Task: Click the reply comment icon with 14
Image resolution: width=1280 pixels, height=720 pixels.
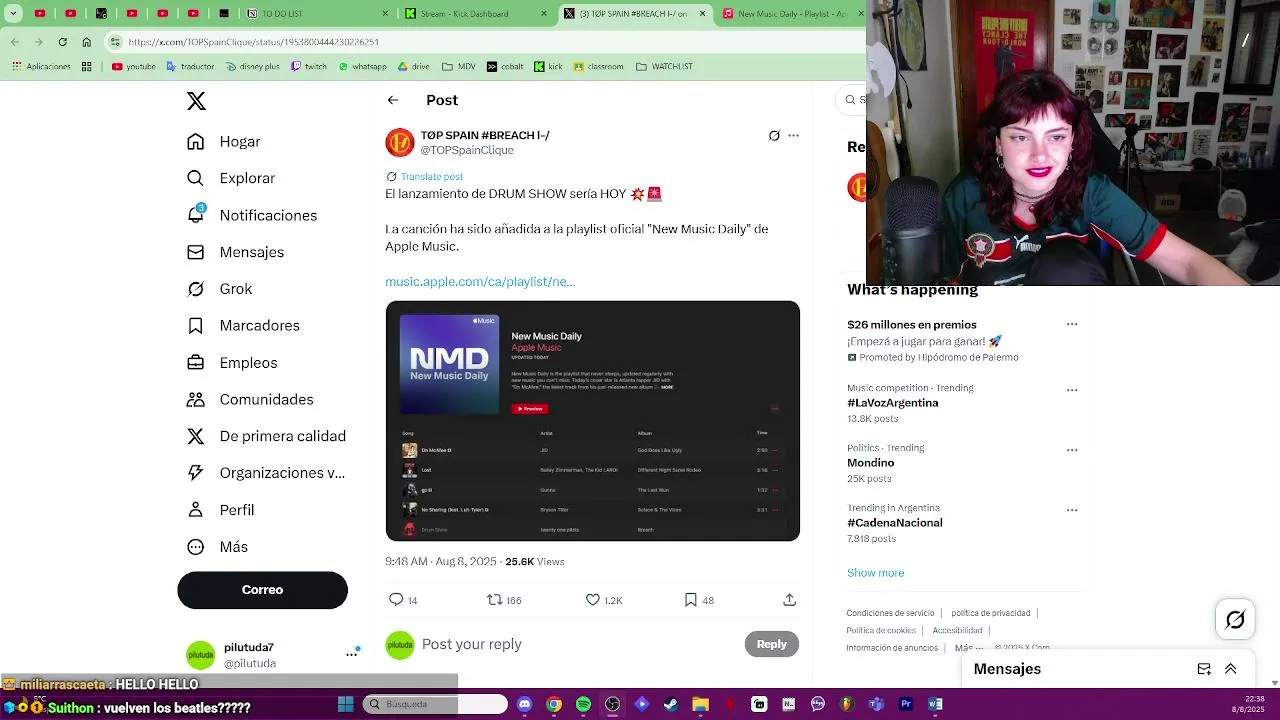Action: (x=396, y=600)
